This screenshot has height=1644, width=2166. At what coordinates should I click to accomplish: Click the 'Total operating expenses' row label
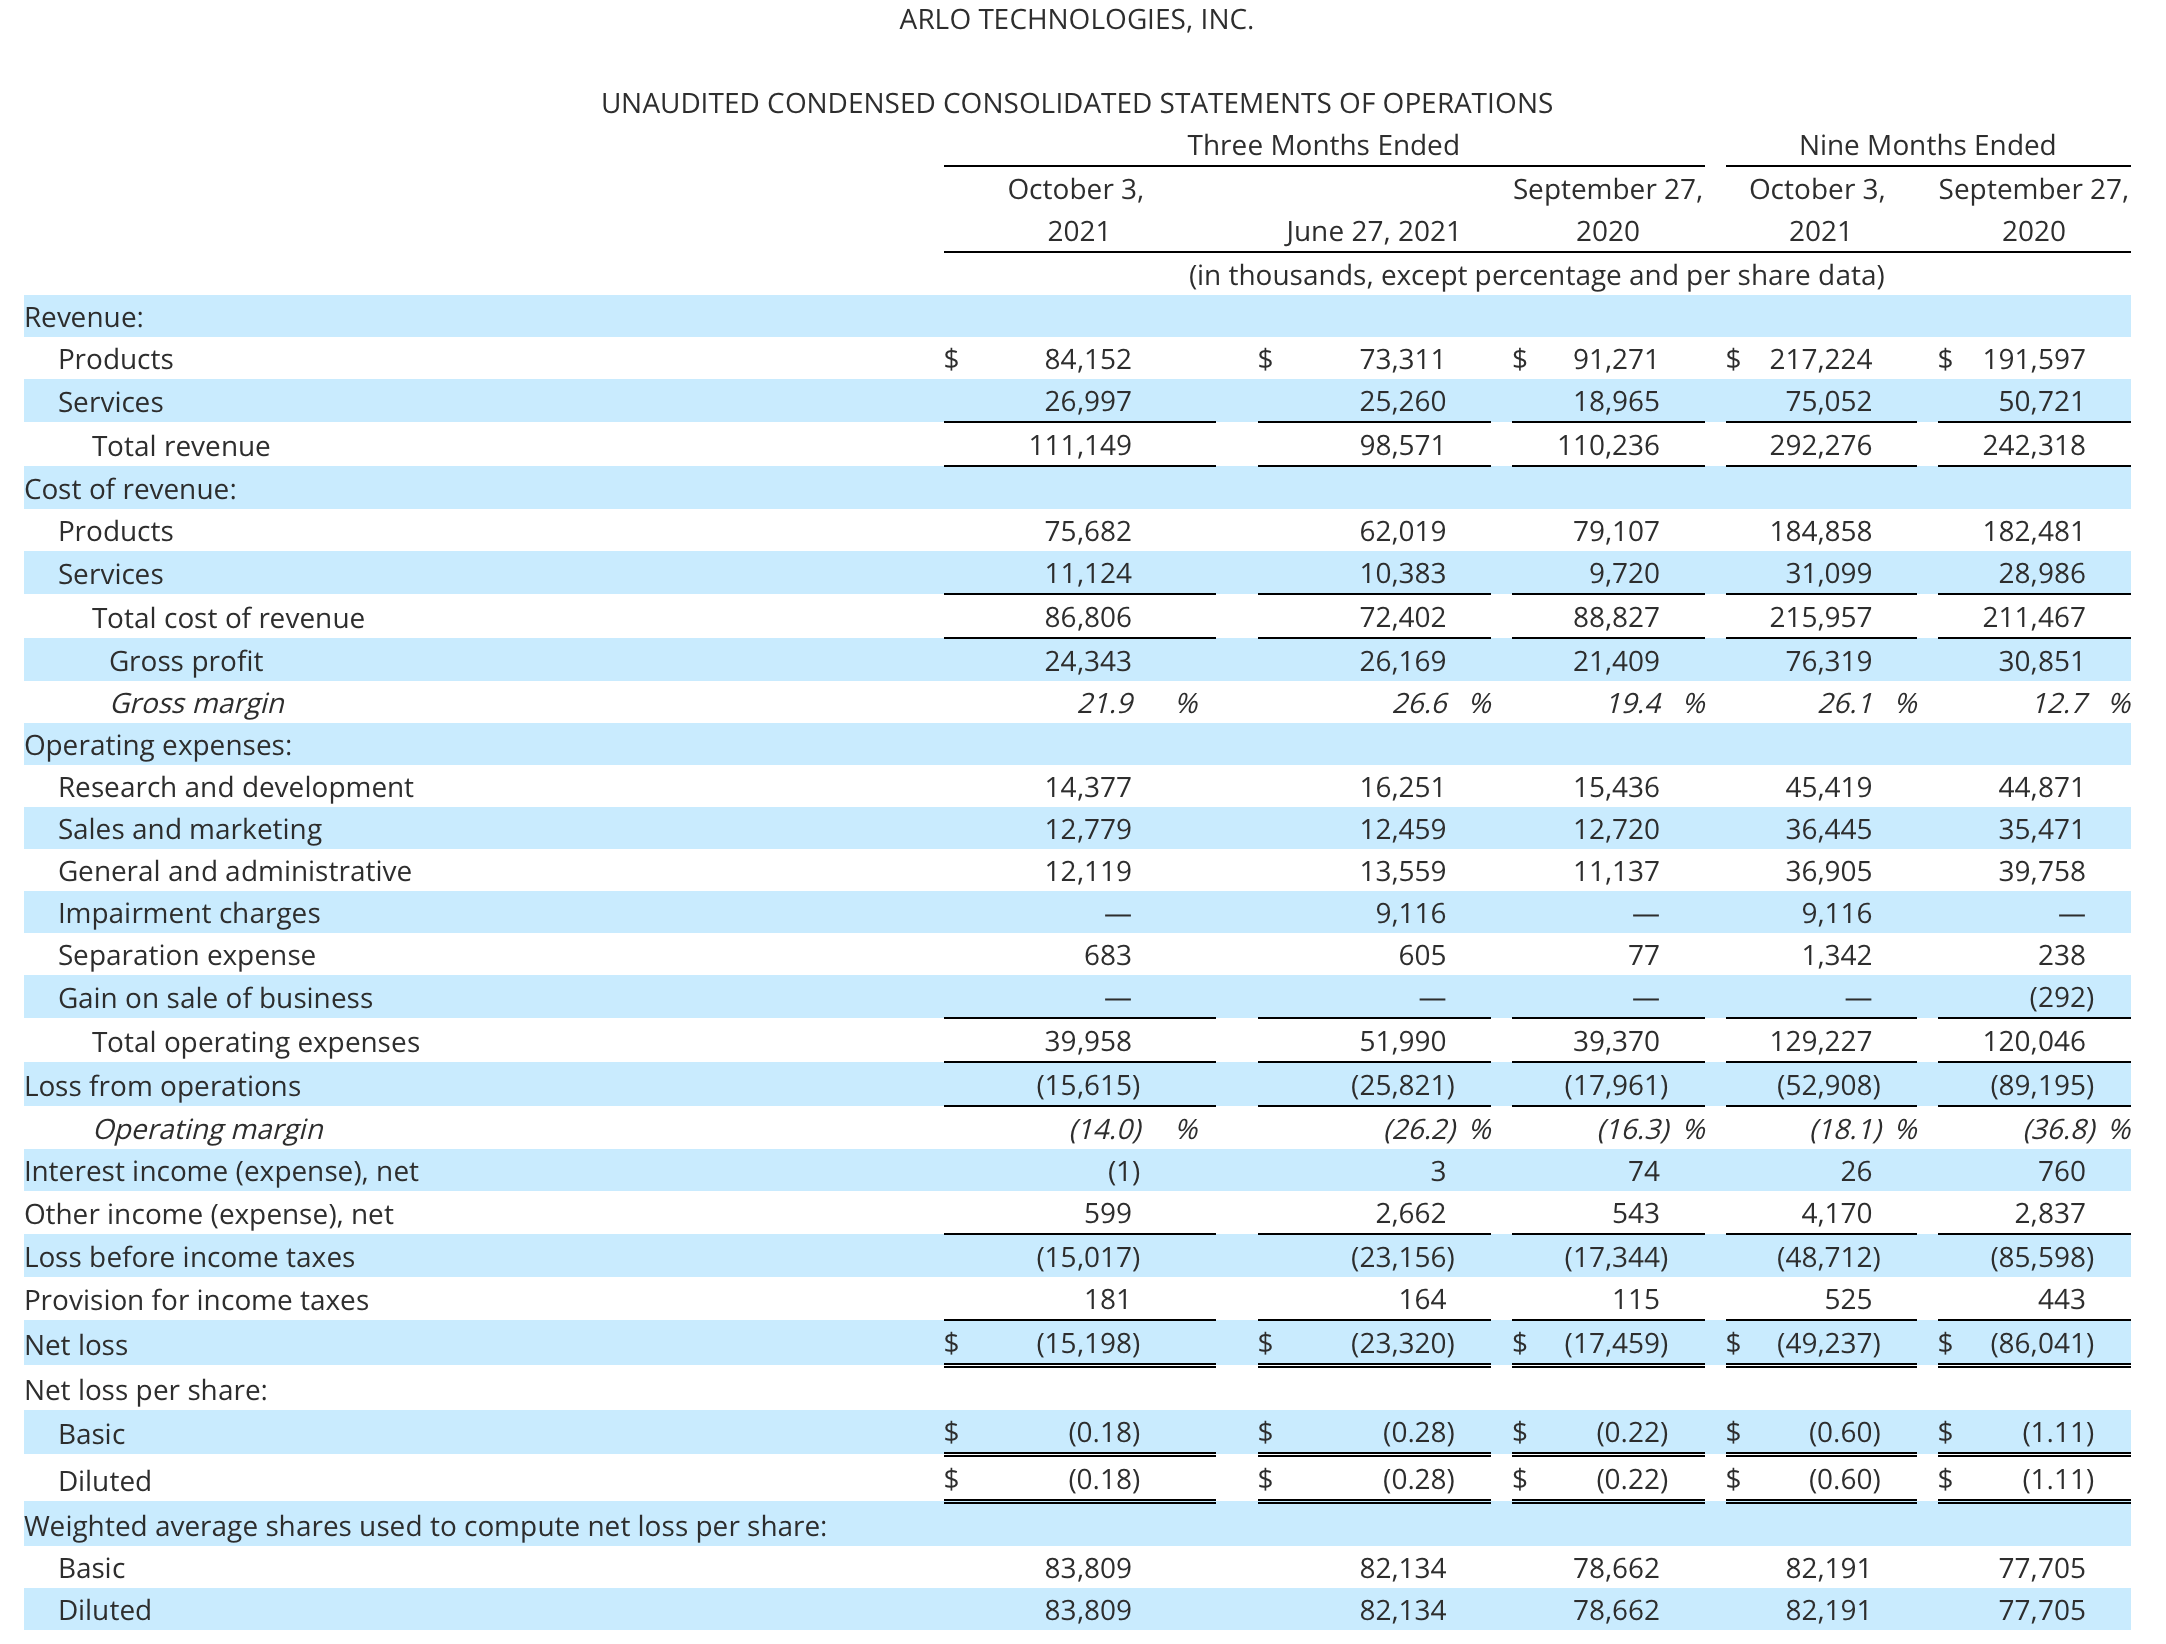point(256,1042)
